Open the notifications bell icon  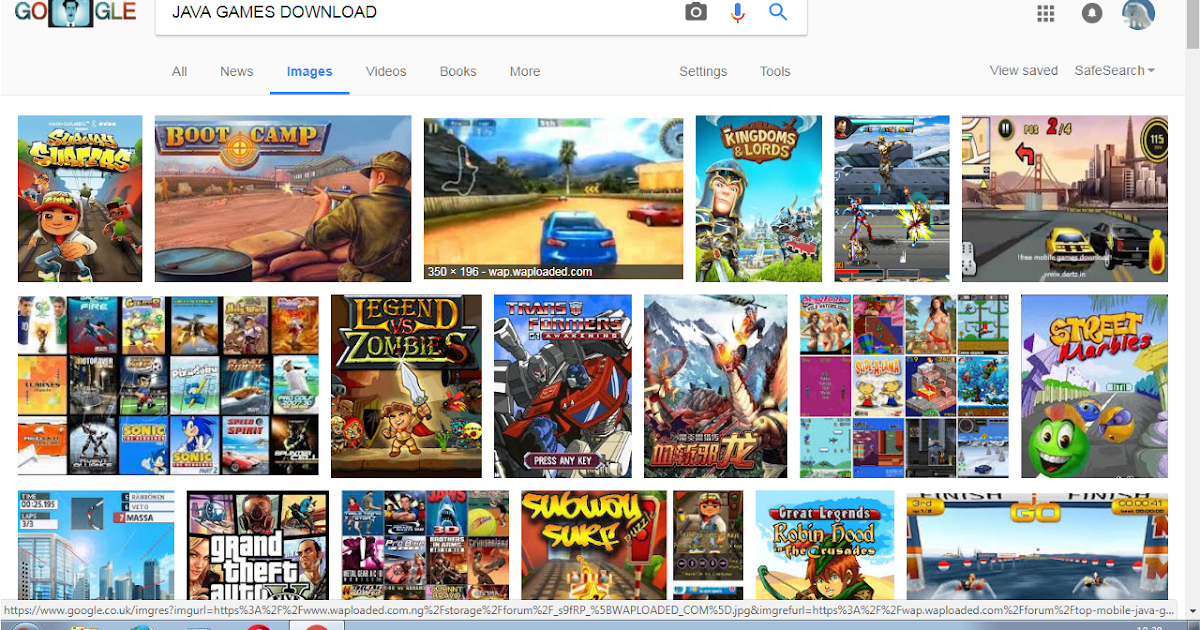1092,13
